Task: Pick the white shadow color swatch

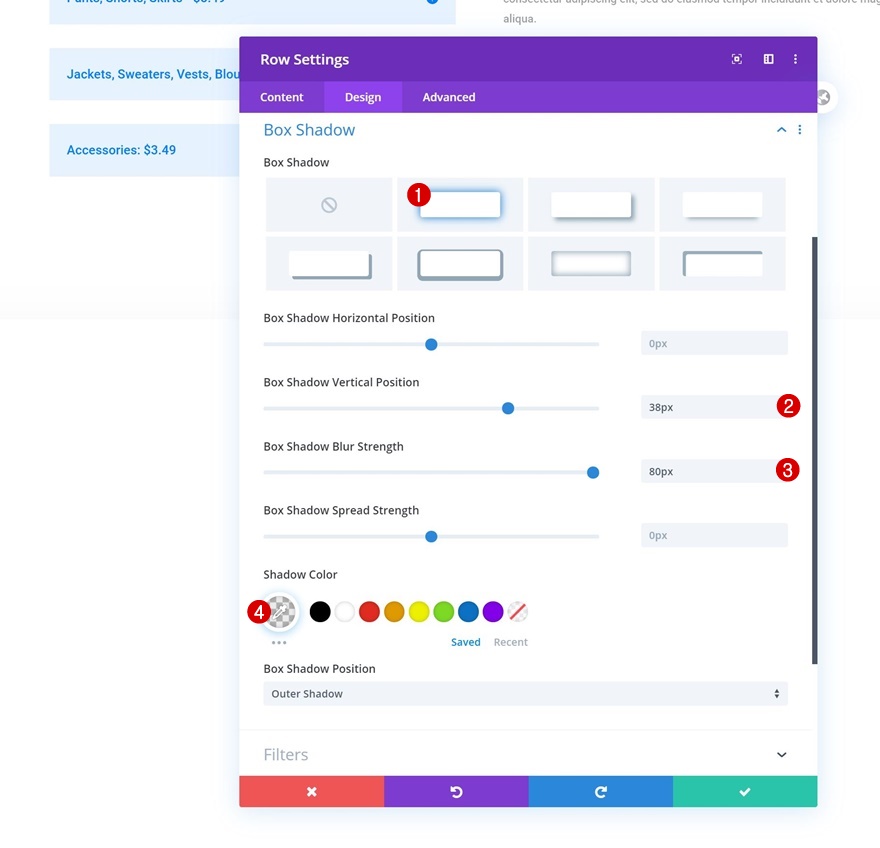Action: [345, 612]
